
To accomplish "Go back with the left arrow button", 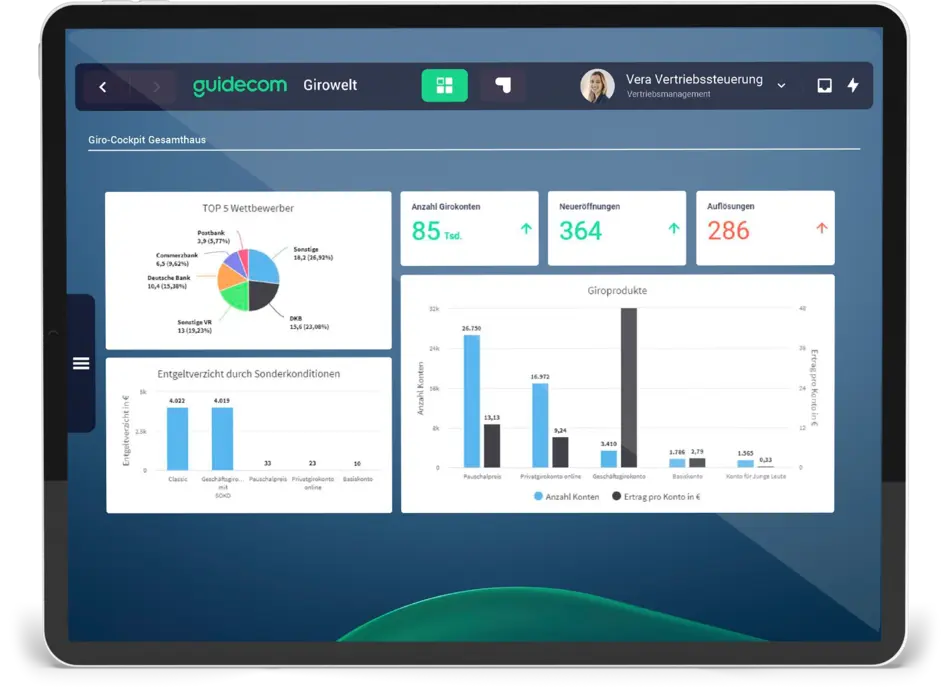I will (103, 87).
